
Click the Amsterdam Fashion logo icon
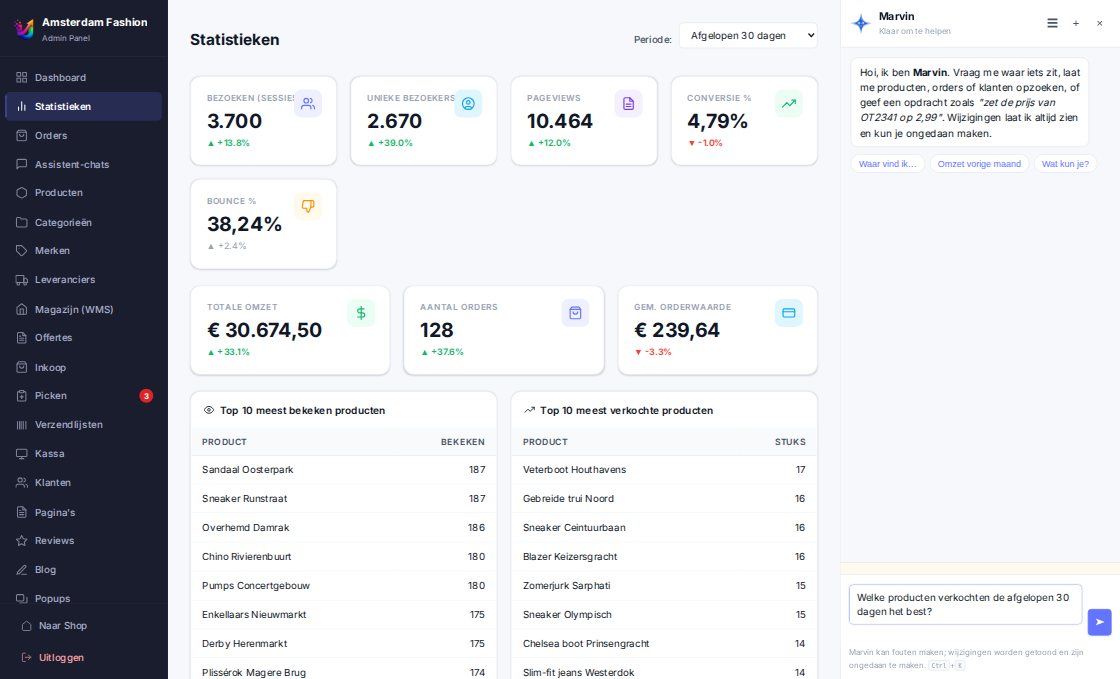click(24, 29)
